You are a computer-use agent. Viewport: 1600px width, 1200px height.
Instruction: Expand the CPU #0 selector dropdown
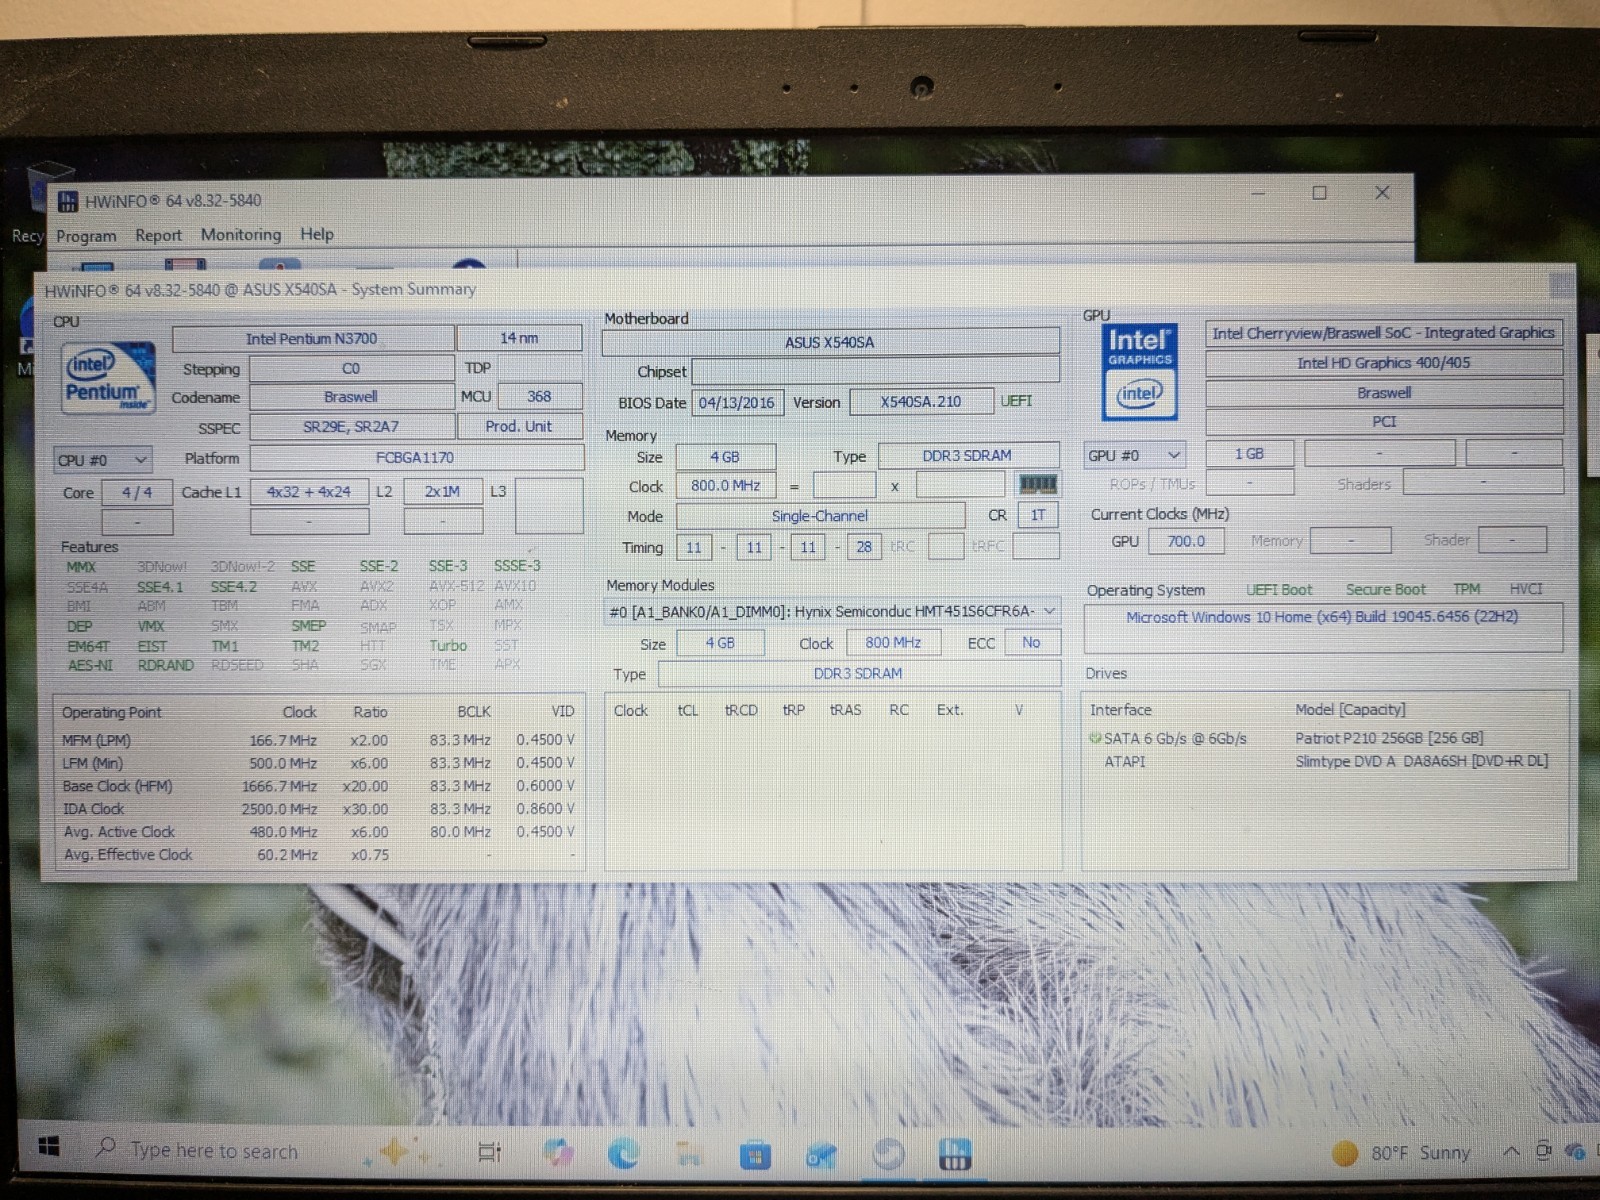[103, 460]
